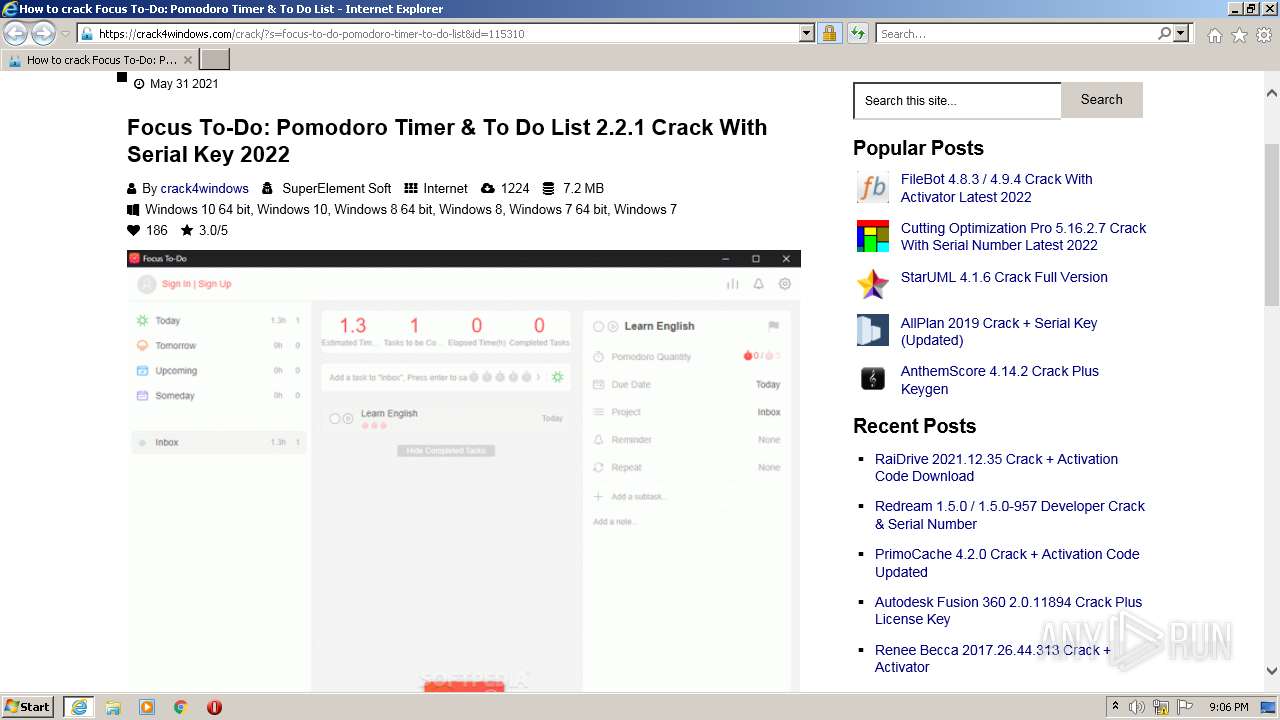Click the browser Forward arrow button
This screenshot has width=1280, height=720.
click(x=43, y=34)
